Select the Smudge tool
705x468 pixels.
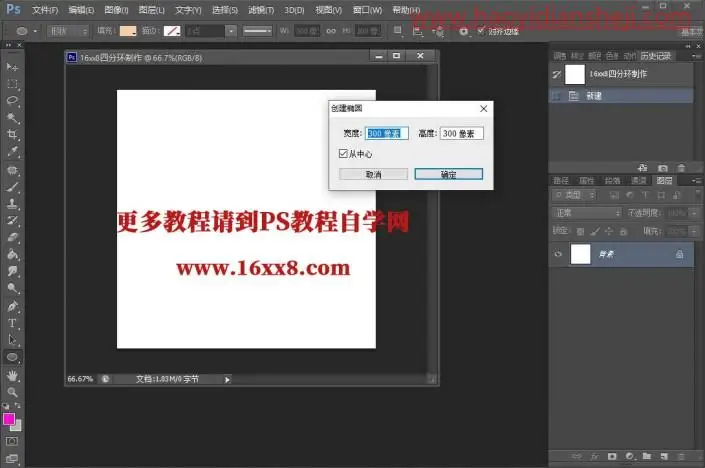click(12, 271)
